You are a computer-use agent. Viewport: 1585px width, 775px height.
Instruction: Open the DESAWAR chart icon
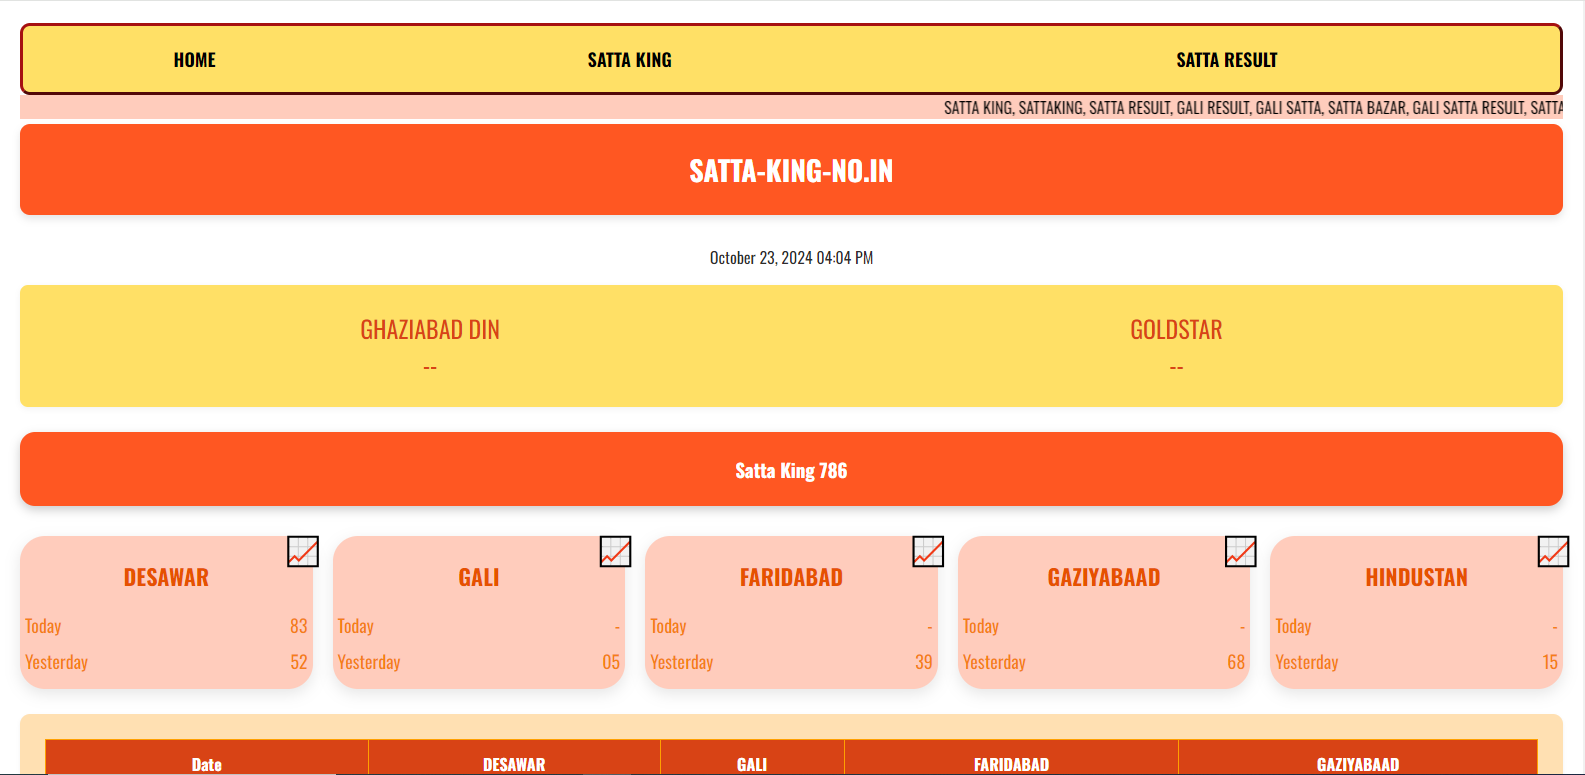[303, 551]
